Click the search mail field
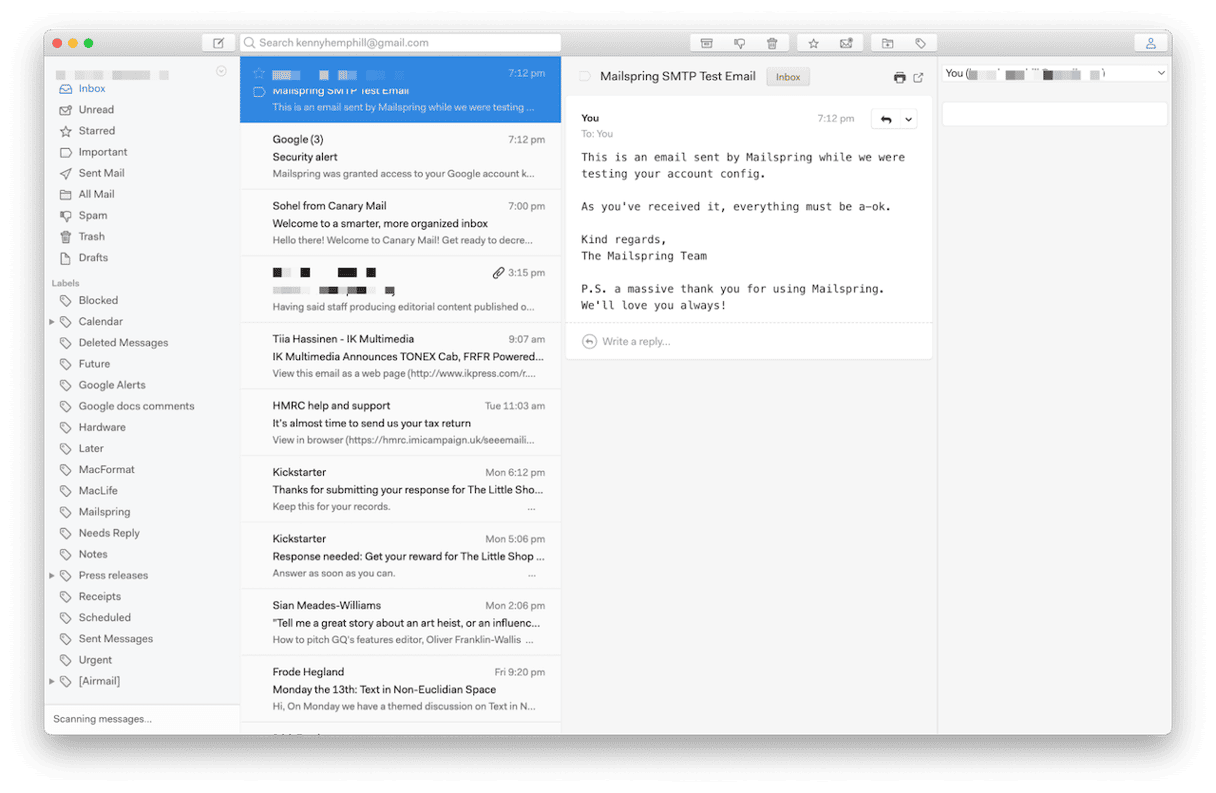1216x793 pixels. tap(400, 43)
